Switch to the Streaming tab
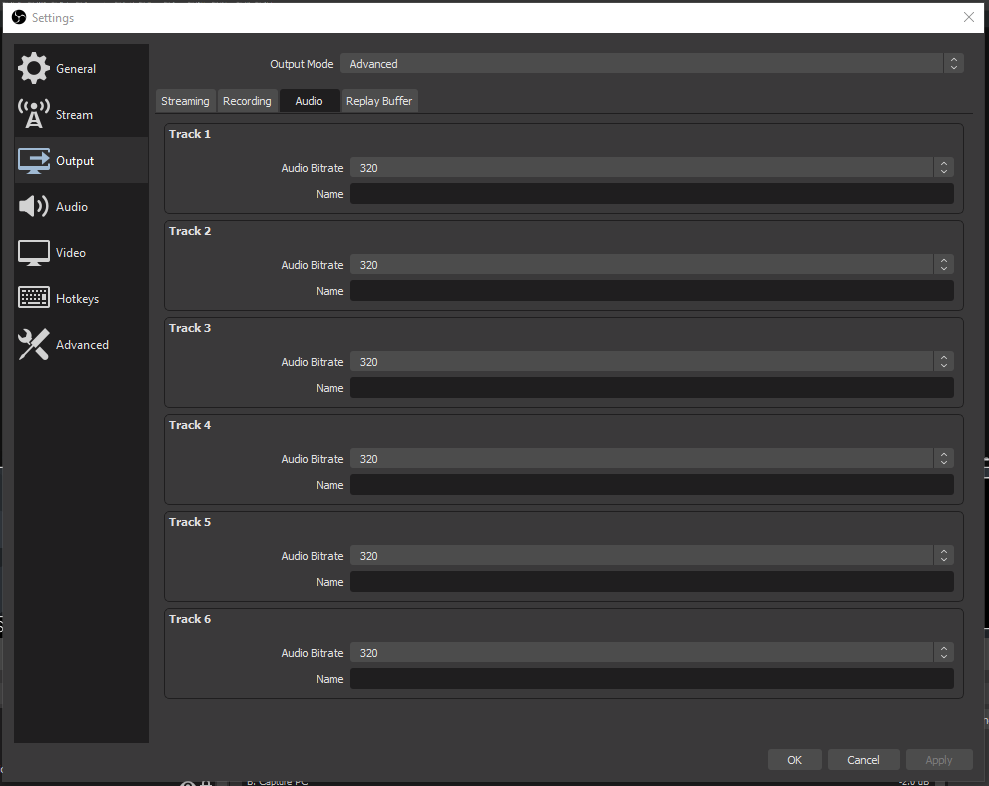989x786 pixels. click(185, 101)
